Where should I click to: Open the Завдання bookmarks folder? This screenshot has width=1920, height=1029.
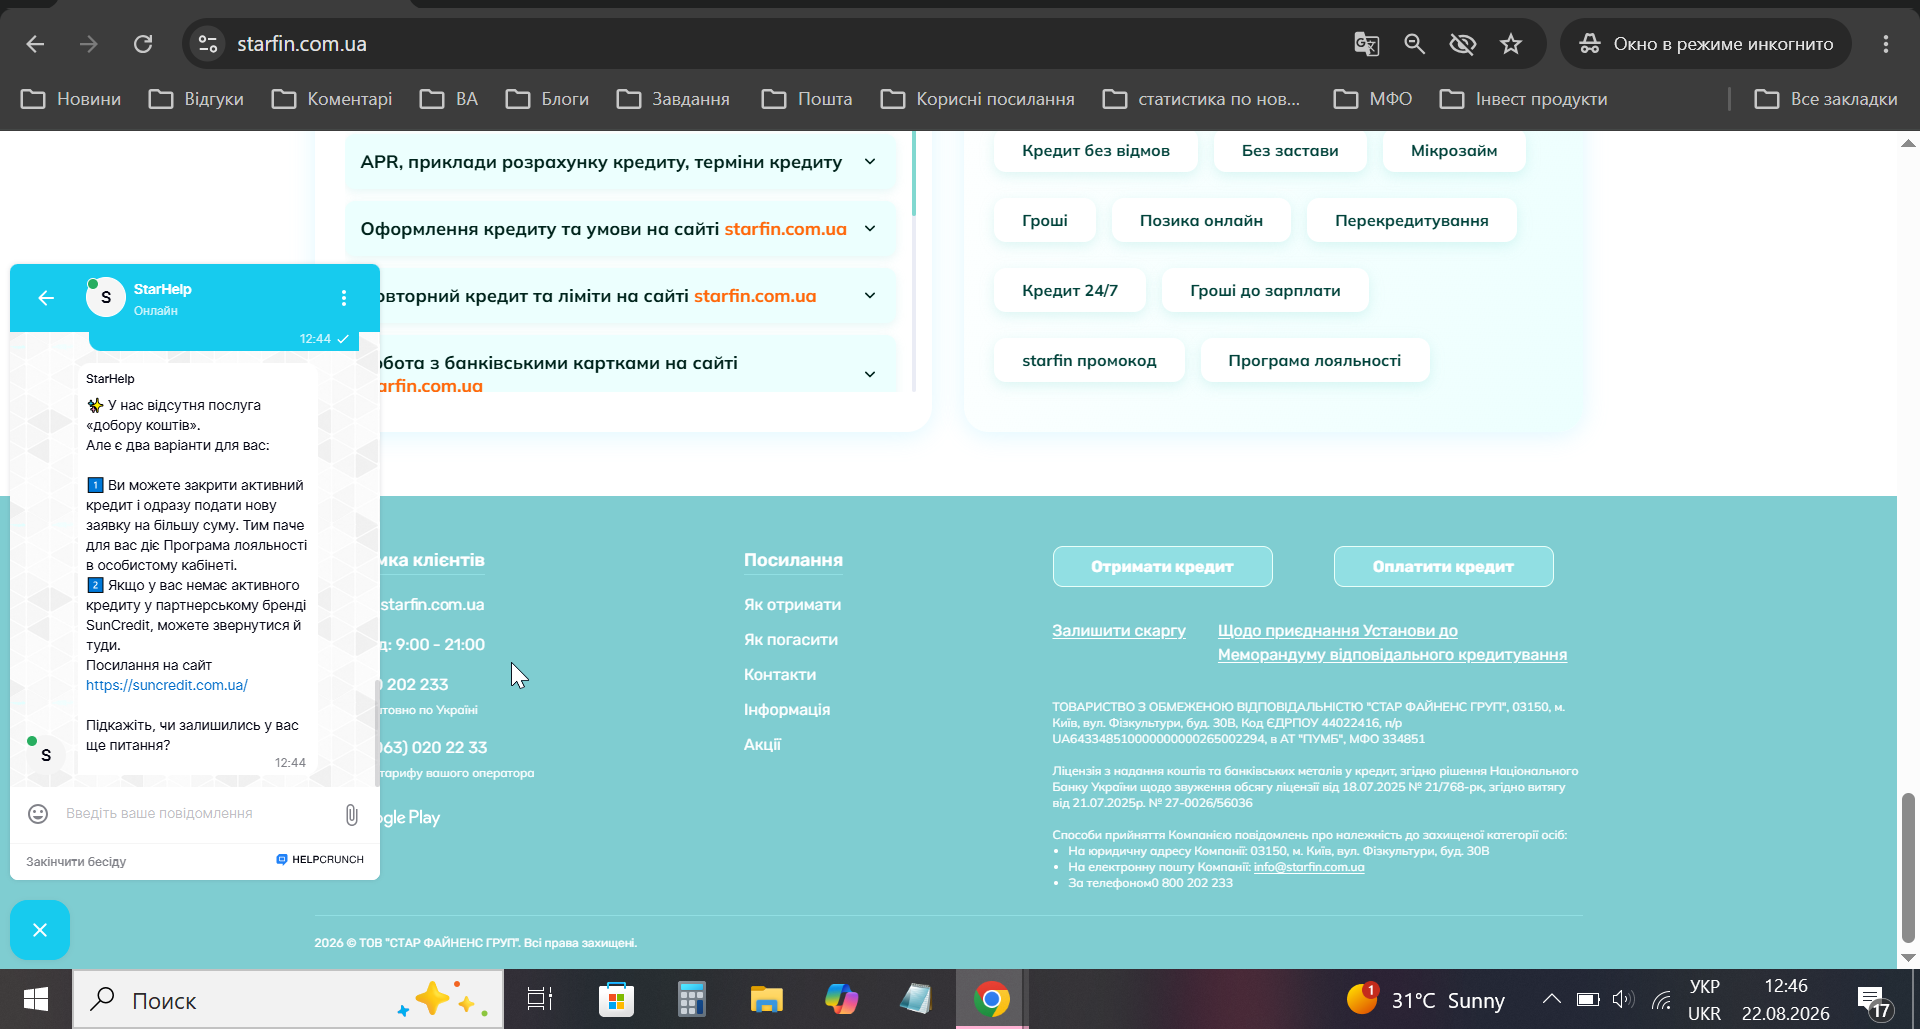[673, 99]
